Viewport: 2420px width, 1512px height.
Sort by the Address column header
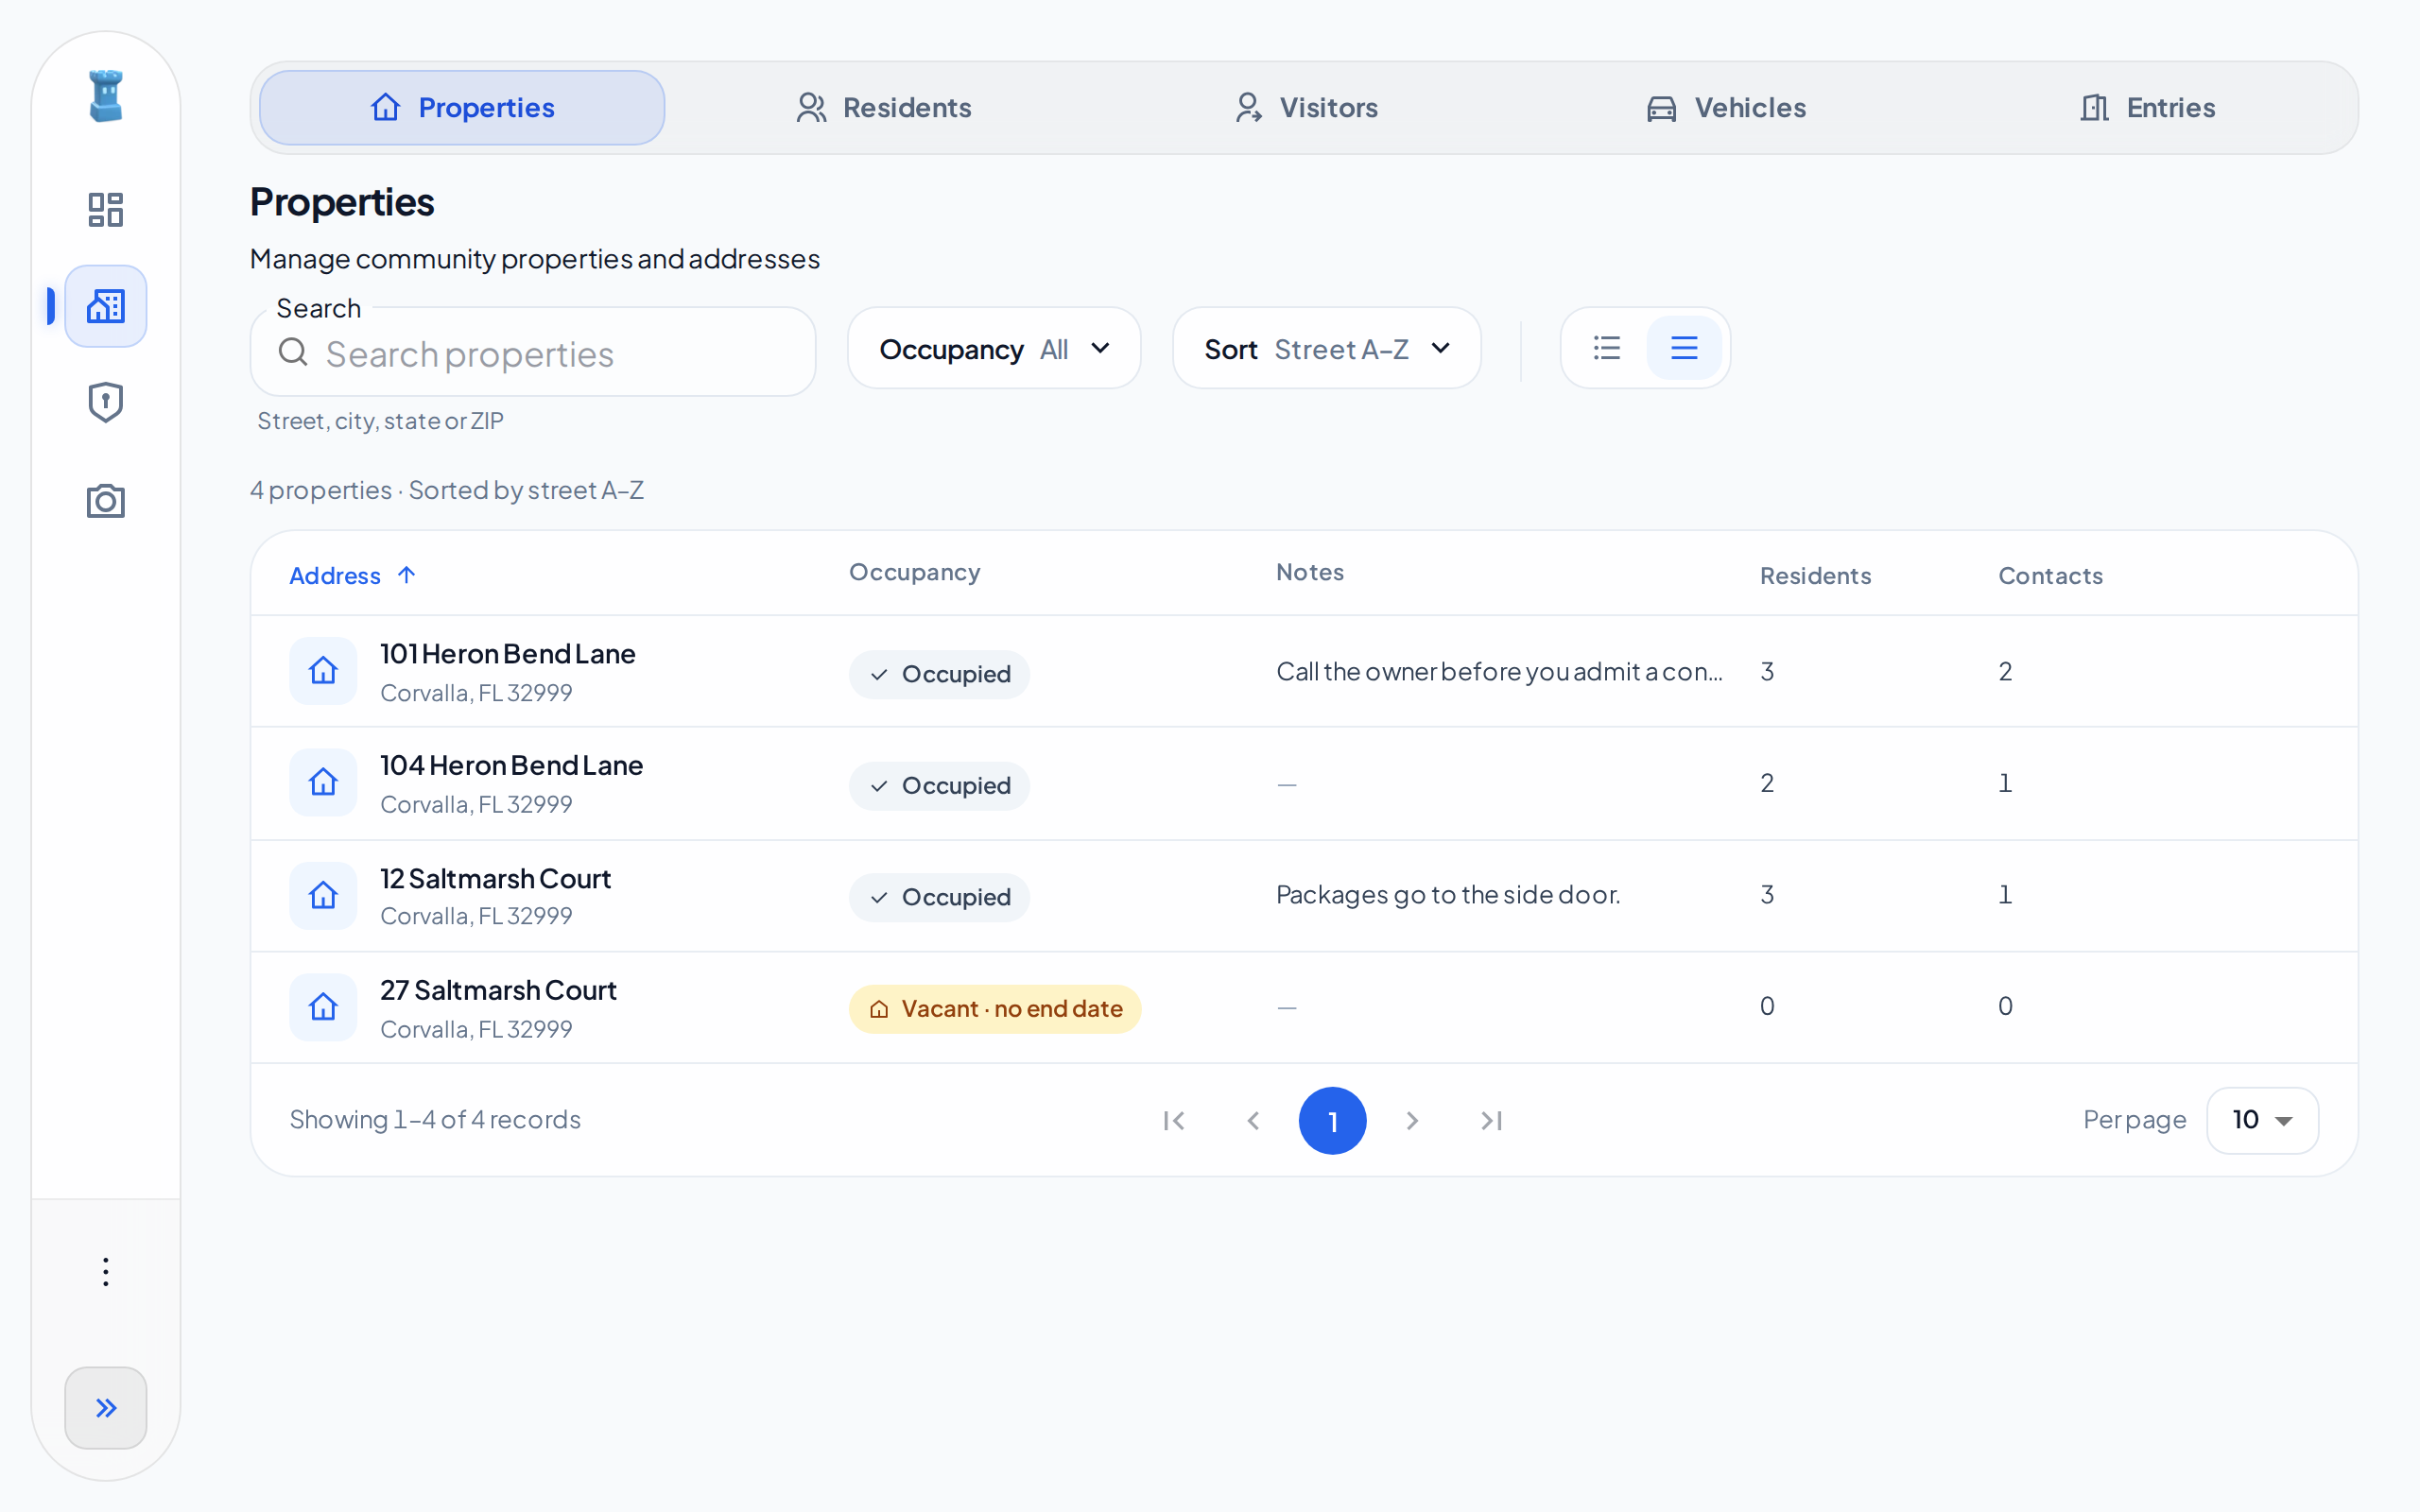352,576
